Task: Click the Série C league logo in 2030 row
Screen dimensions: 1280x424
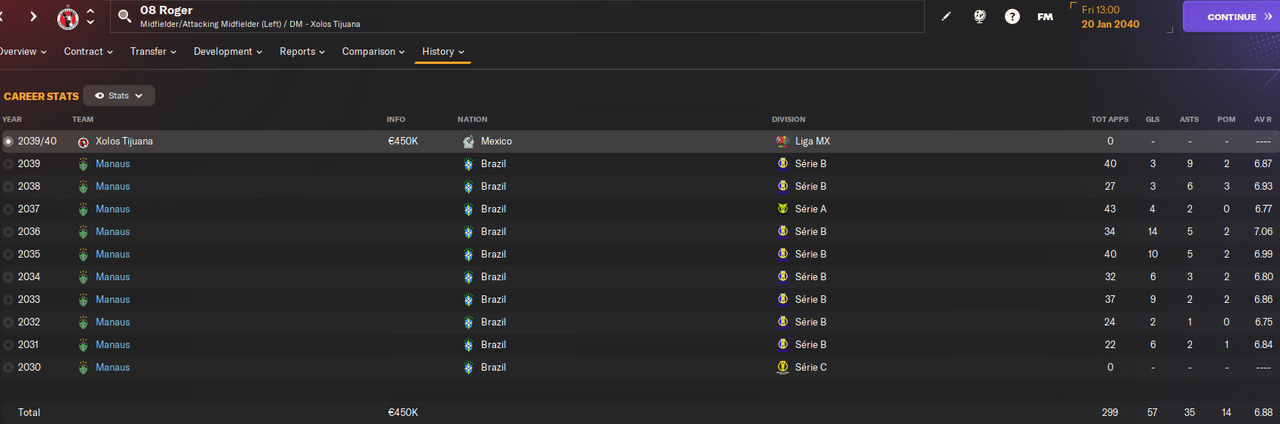Action: 782,367
